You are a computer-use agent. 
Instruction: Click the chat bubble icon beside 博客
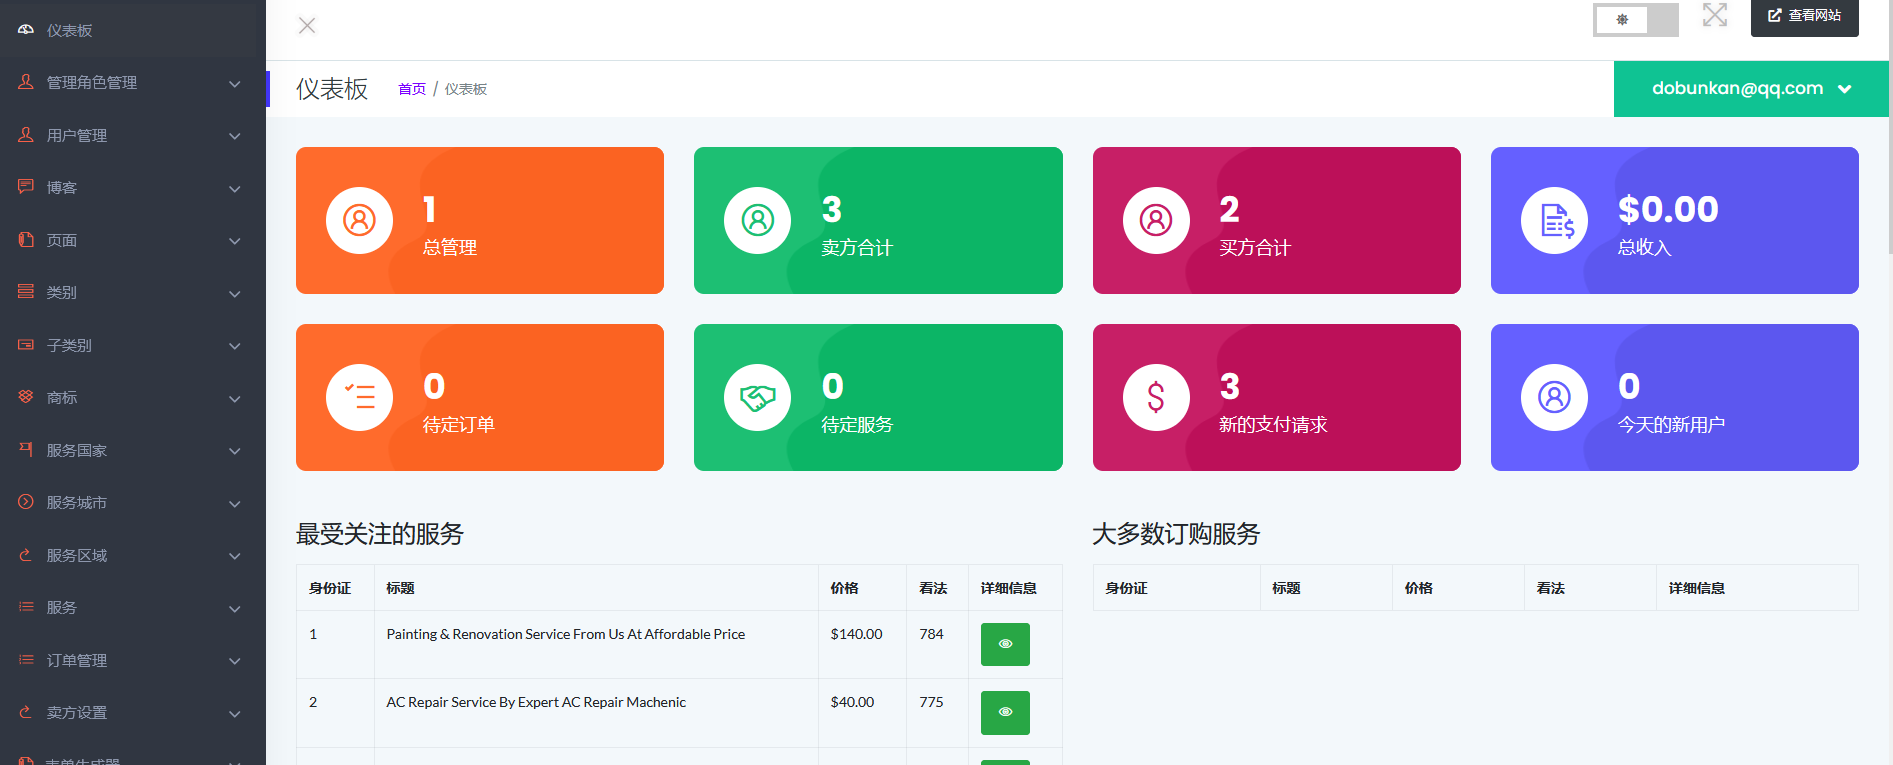[x=26, y=187]
